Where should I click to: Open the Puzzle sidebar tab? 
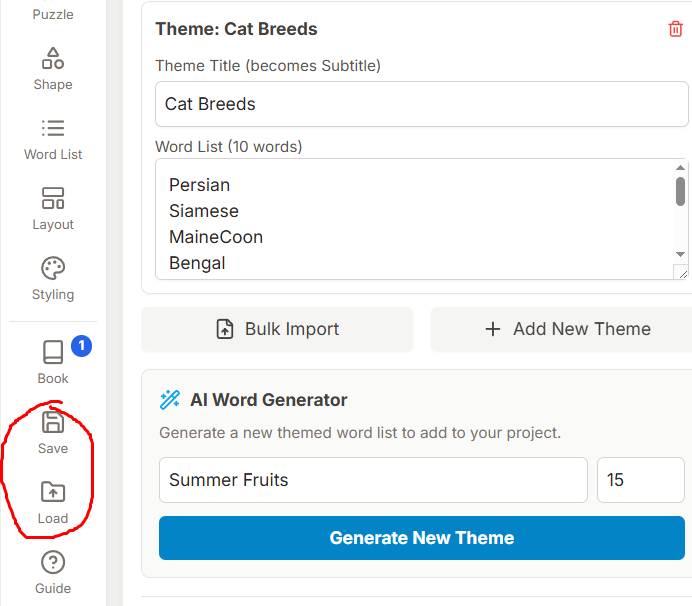pyautogui.click(x=53, y=14)
